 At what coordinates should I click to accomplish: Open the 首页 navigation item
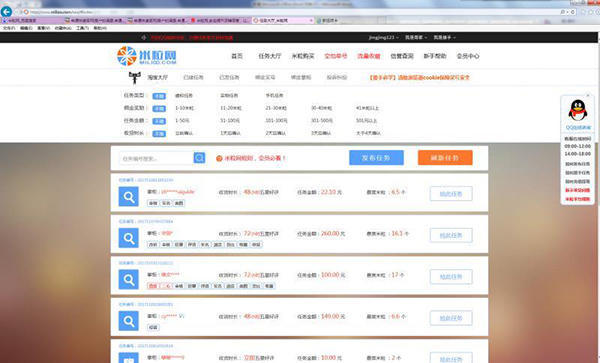click(x=237, y=56)
